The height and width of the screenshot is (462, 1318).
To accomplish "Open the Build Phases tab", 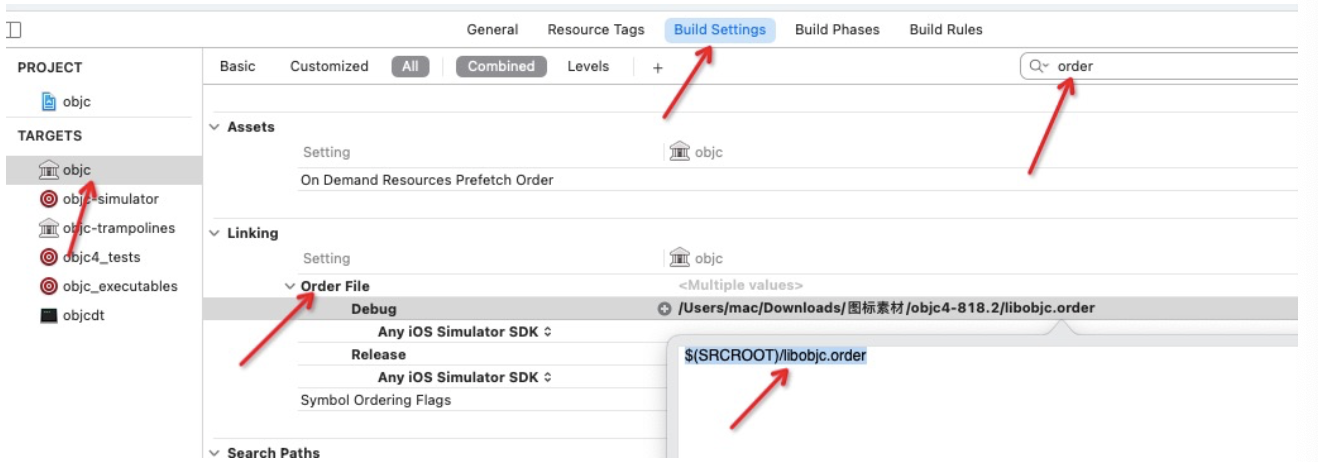I will click(x=837, y=29).
